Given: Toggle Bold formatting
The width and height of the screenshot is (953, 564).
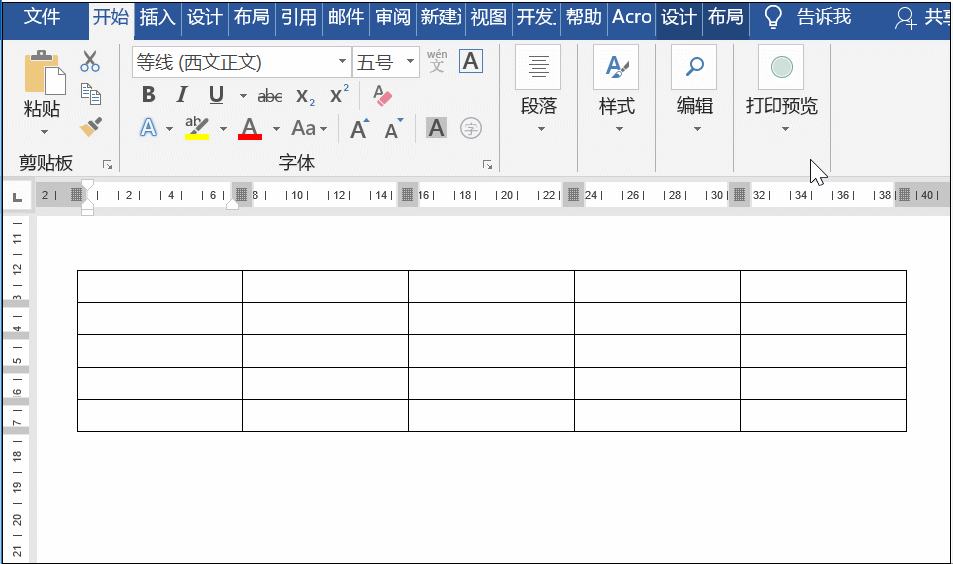Looking at the screenshot, I should pos(148,95).
